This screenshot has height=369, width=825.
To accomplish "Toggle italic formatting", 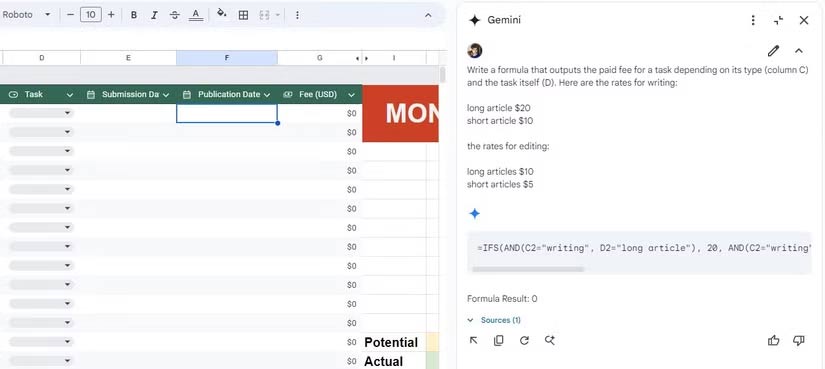I will (x=154, y=15).
